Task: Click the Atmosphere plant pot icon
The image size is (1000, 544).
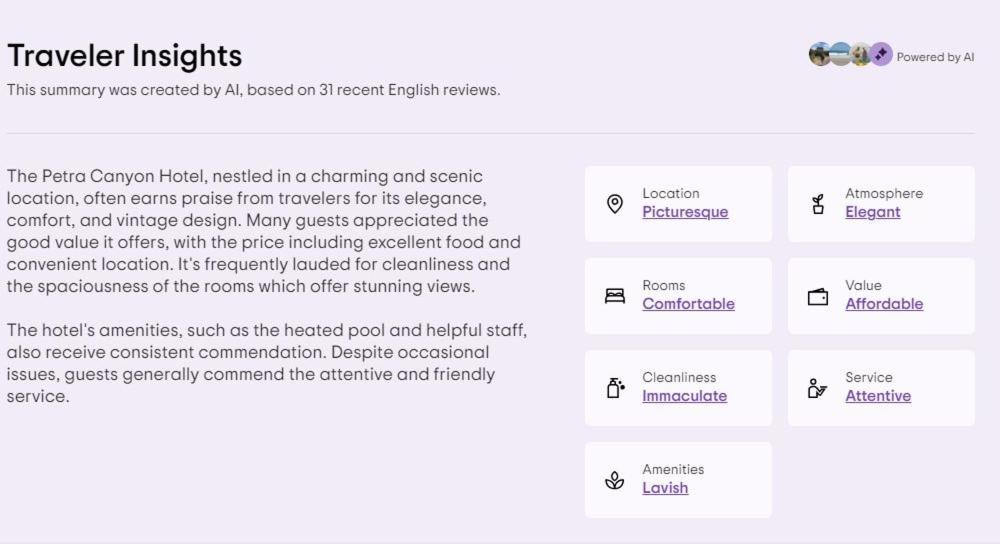Action: point(818,204)
